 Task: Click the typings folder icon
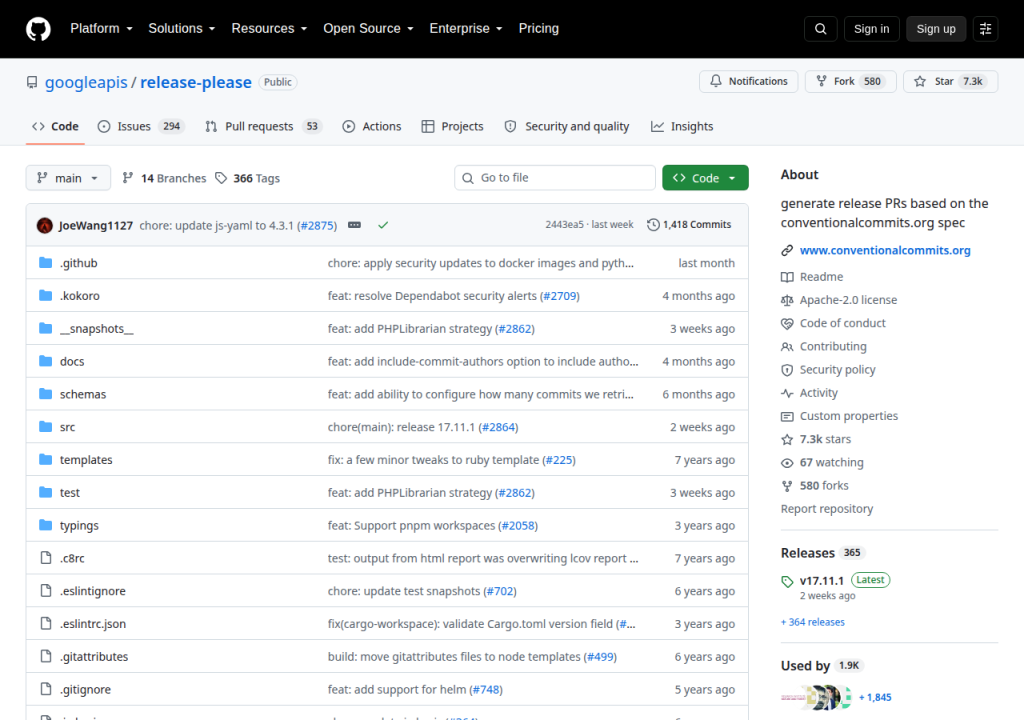pyautogui.click(x=45, y=525)
